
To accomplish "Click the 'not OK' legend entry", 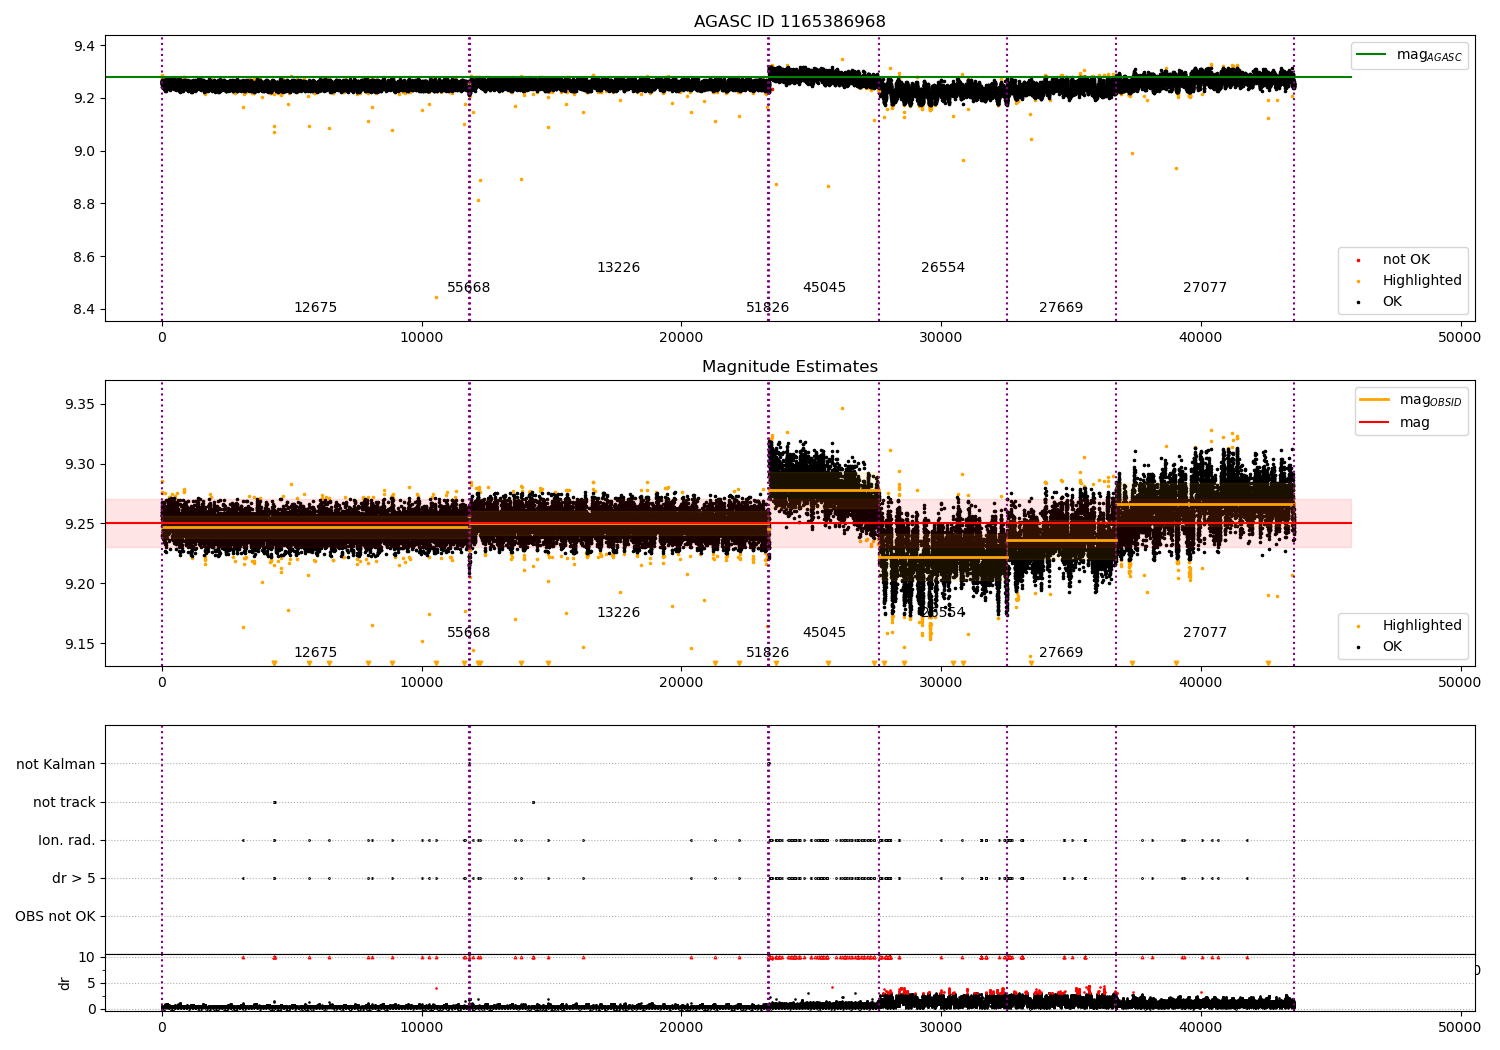I will tap(1405, 260).
